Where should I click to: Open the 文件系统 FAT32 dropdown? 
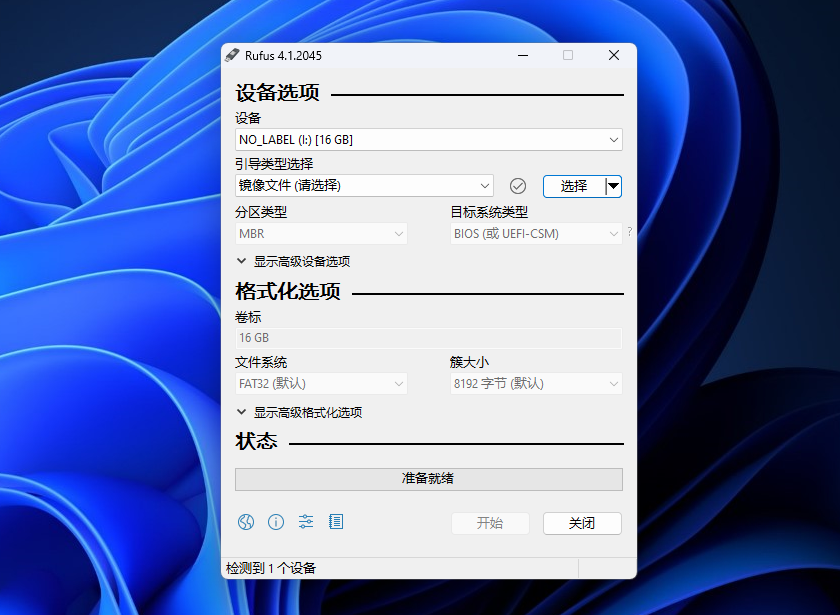coord(321,384)
